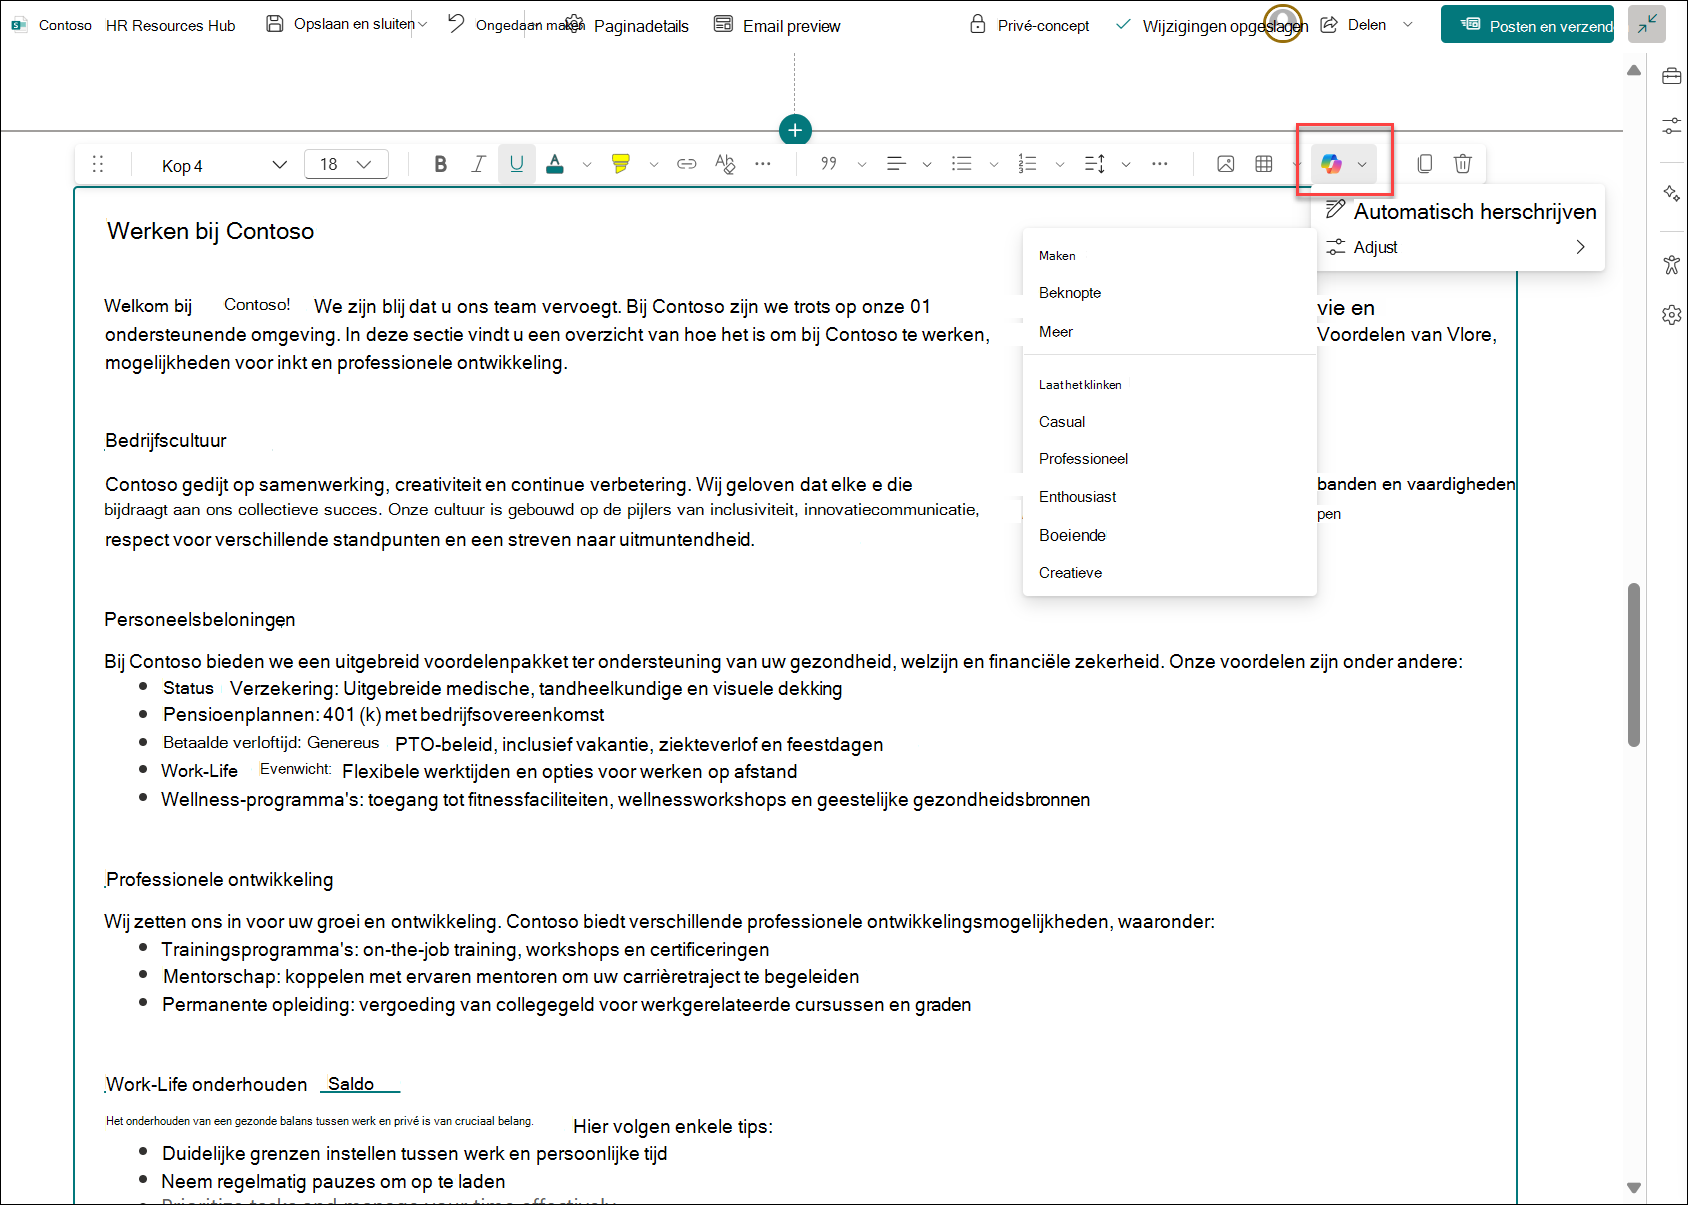This screenshot has height=1205, width=1688.
Task: Collapse the editor using the arrows icon
Action: pyautogui.click(x=1646, y=24)
